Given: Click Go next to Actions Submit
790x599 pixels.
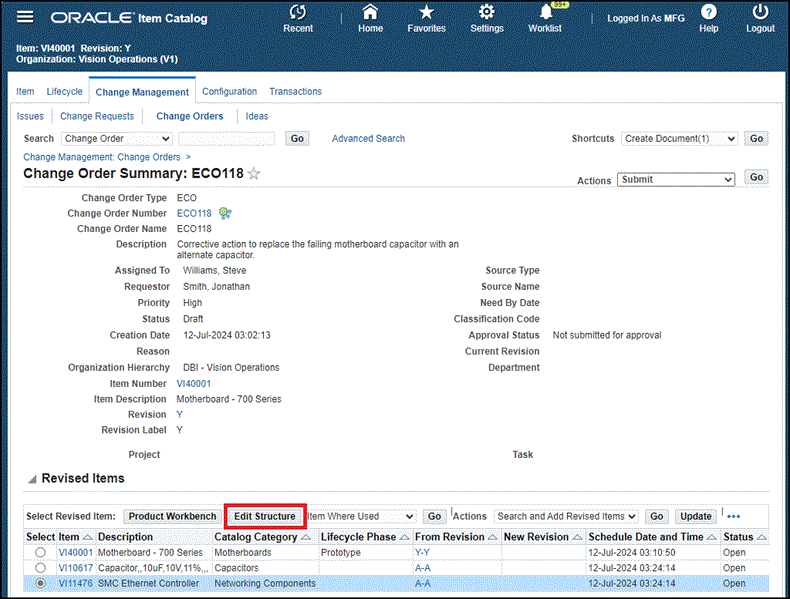Looking at the screenshot, I should coord(756,177).
